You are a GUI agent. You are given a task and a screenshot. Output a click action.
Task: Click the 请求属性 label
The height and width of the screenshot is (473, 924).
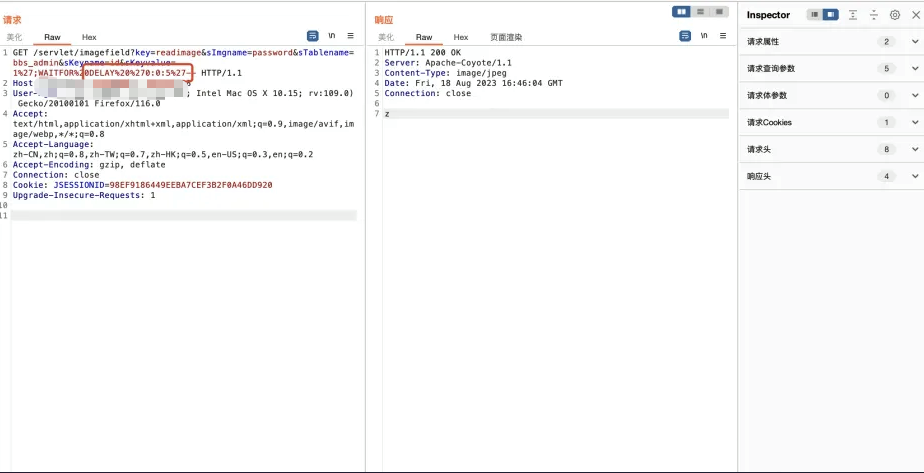[x=763, y=42]
